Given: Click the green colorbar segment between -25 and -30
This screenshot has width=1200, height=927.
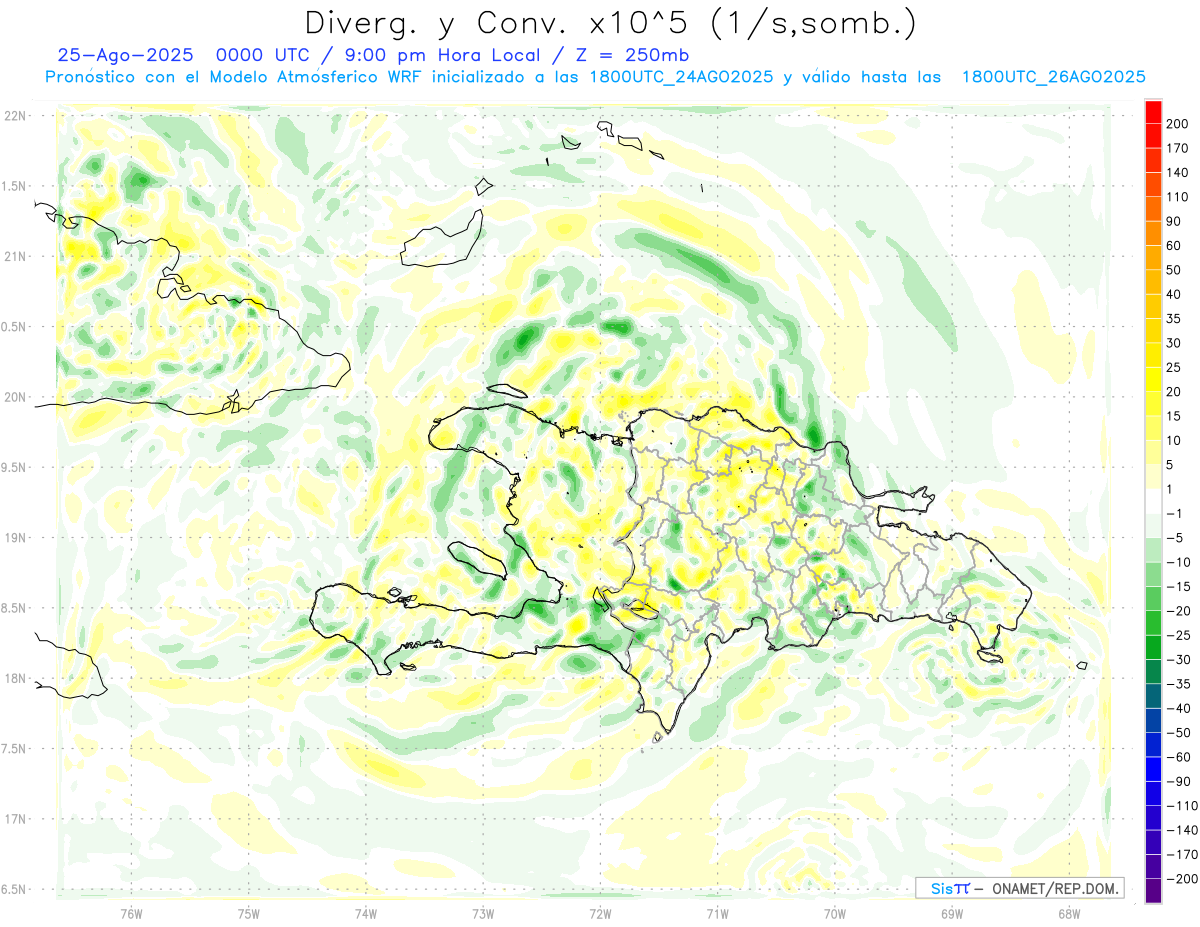Looking at the screenshot, I should (x=1153, y=647).
